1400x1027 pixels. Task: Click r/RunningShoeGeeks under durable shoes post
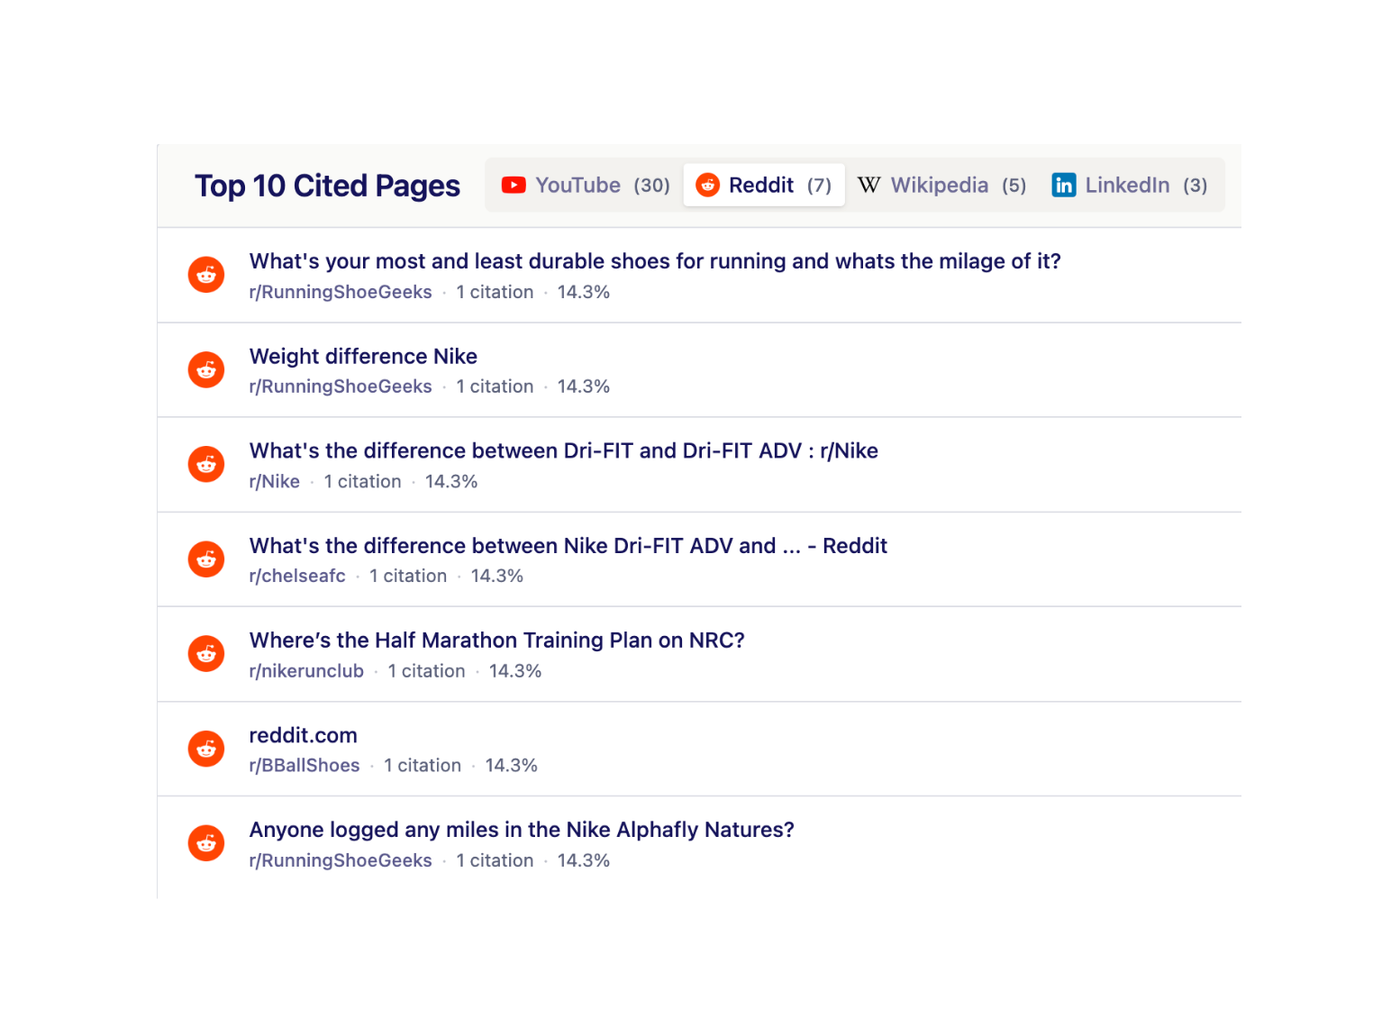pyautogui.click(x=340, y=292)
